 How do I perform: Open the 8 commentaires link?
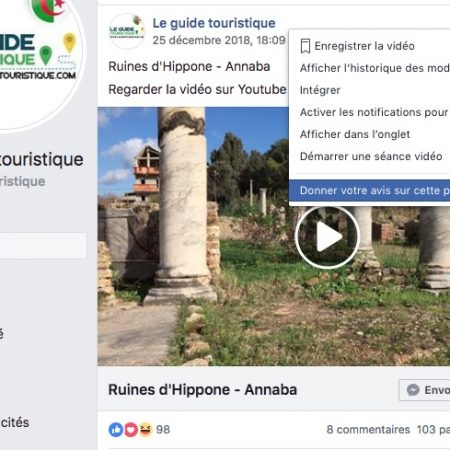[x=368, y=429]
